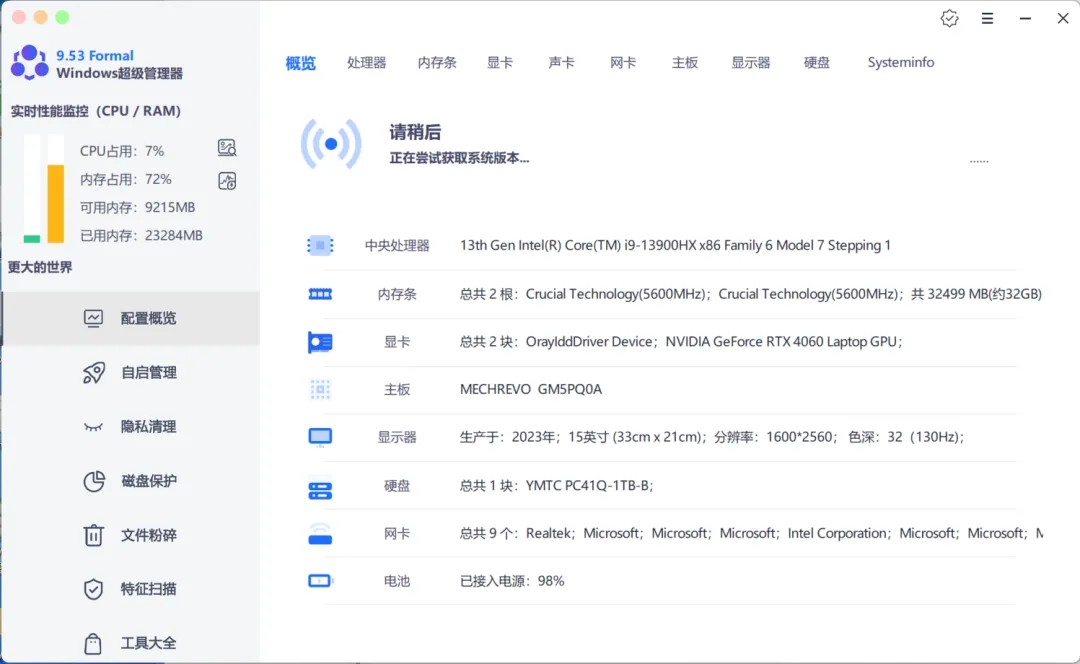This screenshot has width=1080, height=664.
Task: Click the verification badge icon in title bar
Action: click(949, 19)
